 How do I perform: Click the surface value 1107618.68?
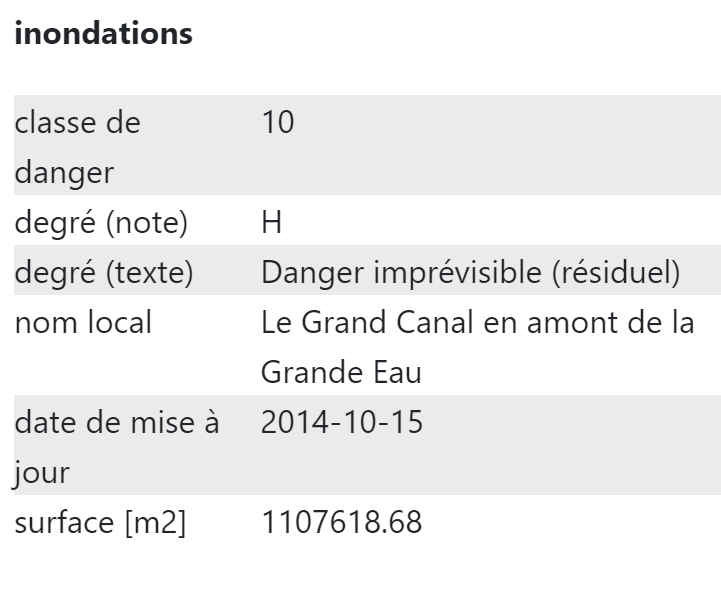click(x=342, y=522)
